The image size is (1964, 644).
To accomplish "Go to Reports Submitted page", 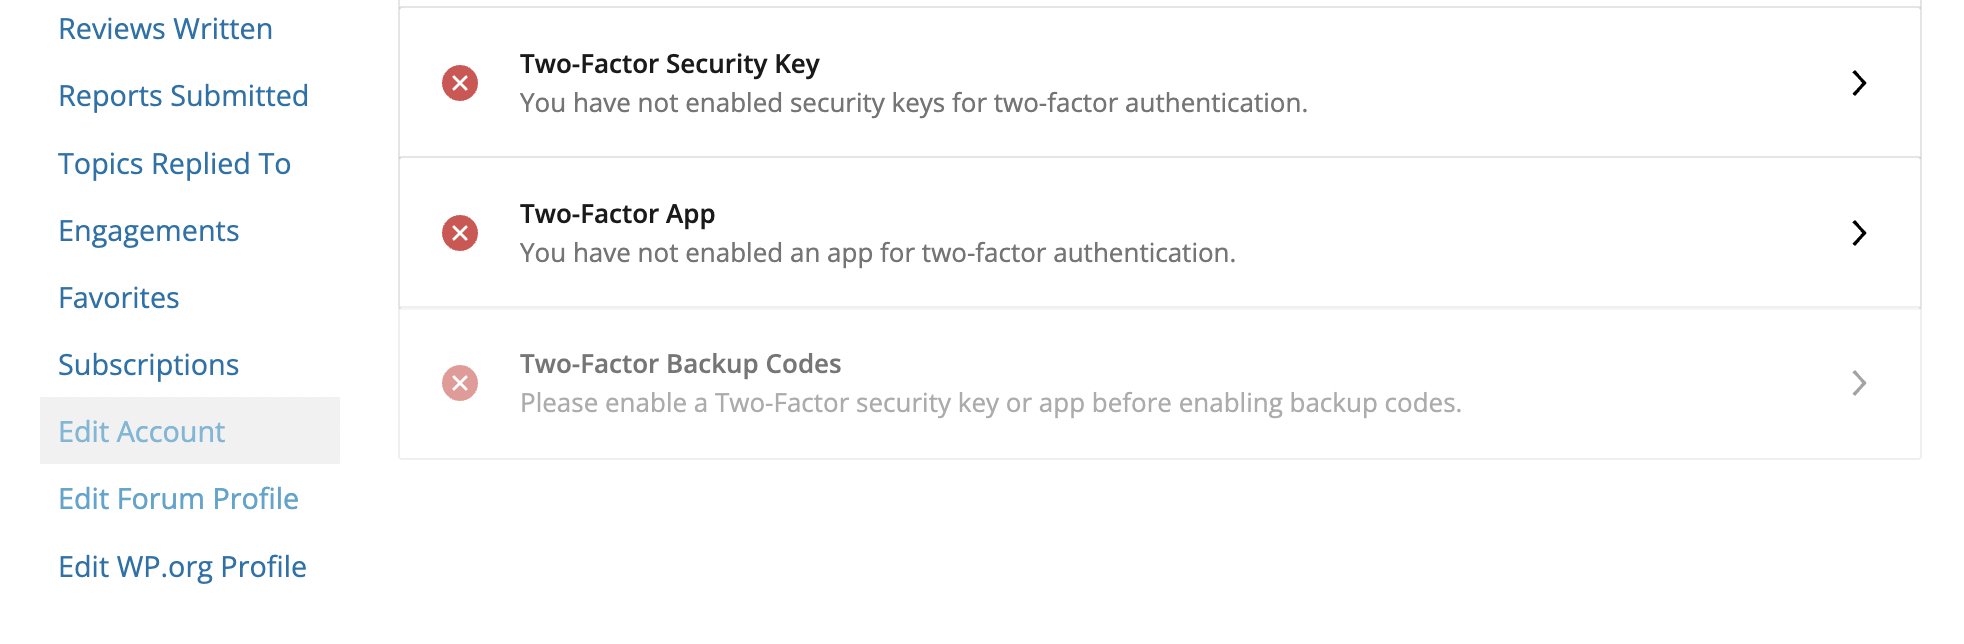I will point(183,96).
